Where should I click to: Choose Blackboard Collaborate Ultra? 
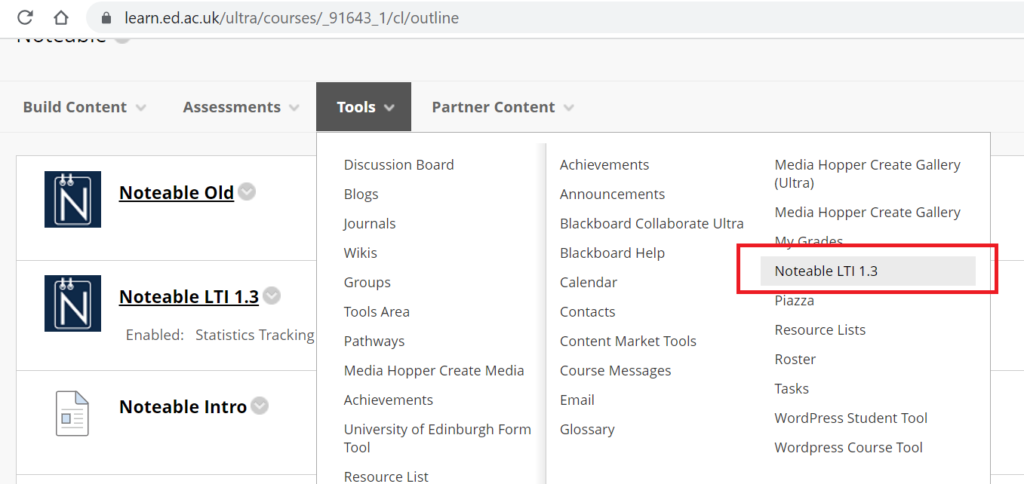pos(652,223)
